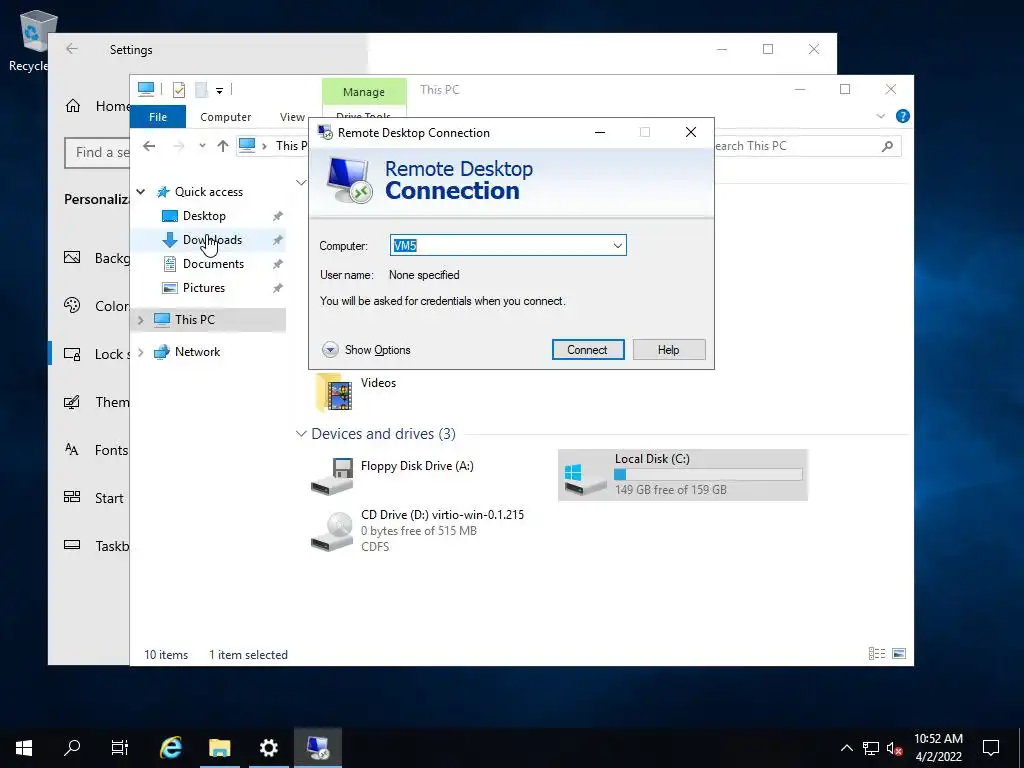Switch to Settings on the taskbar
Viewport: 1024px width, 768px height.
tap(268, 747)
